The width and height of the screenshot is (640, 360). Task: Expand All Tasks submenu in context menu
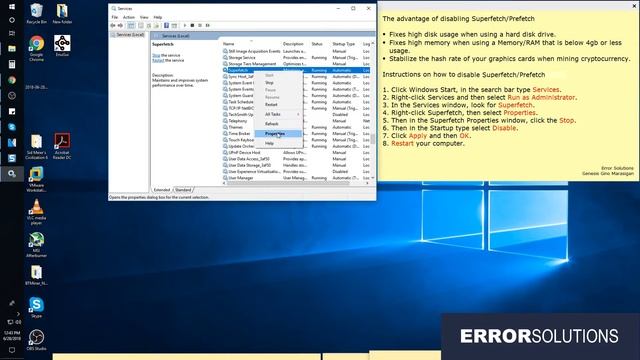[278, 114]
